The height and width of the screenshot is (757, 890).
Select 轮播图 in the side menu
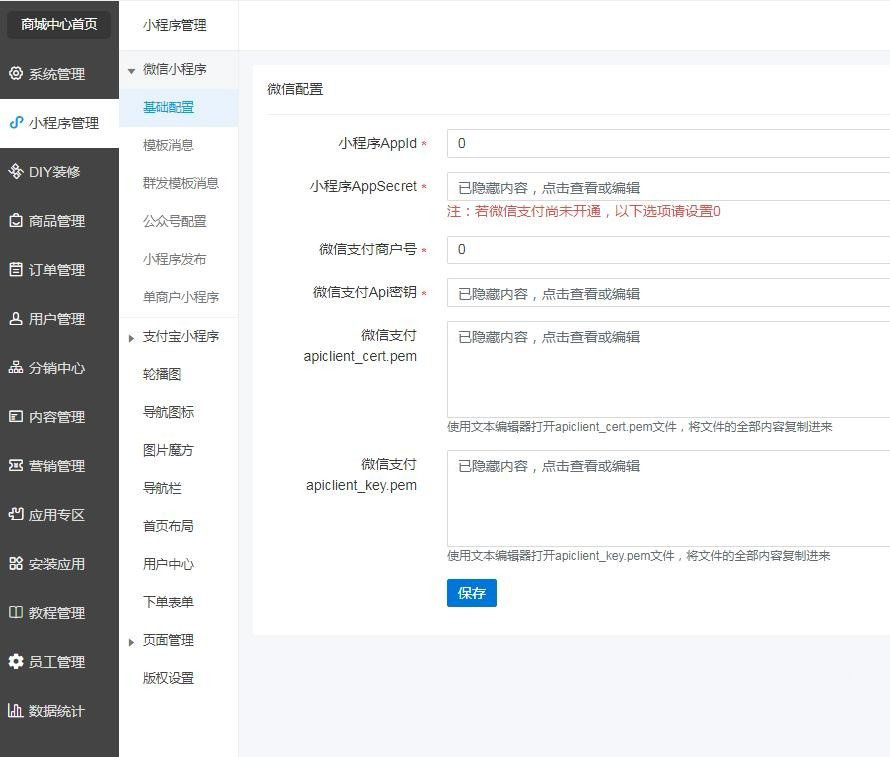tap(162, 374)
